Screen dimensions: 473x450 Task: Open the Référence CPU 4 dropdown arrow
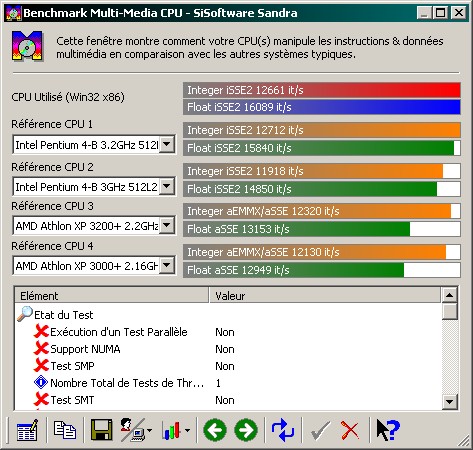tap(167, 266)
